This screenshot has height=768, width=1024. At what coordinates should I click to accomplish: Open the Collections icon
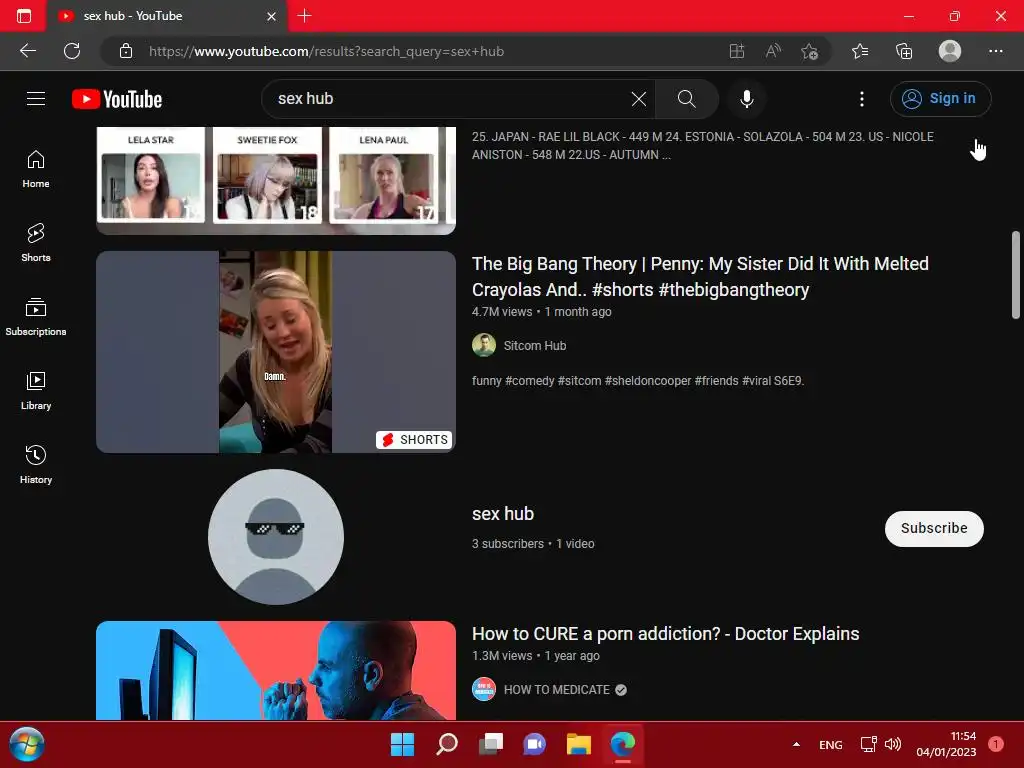pos(904,51)
